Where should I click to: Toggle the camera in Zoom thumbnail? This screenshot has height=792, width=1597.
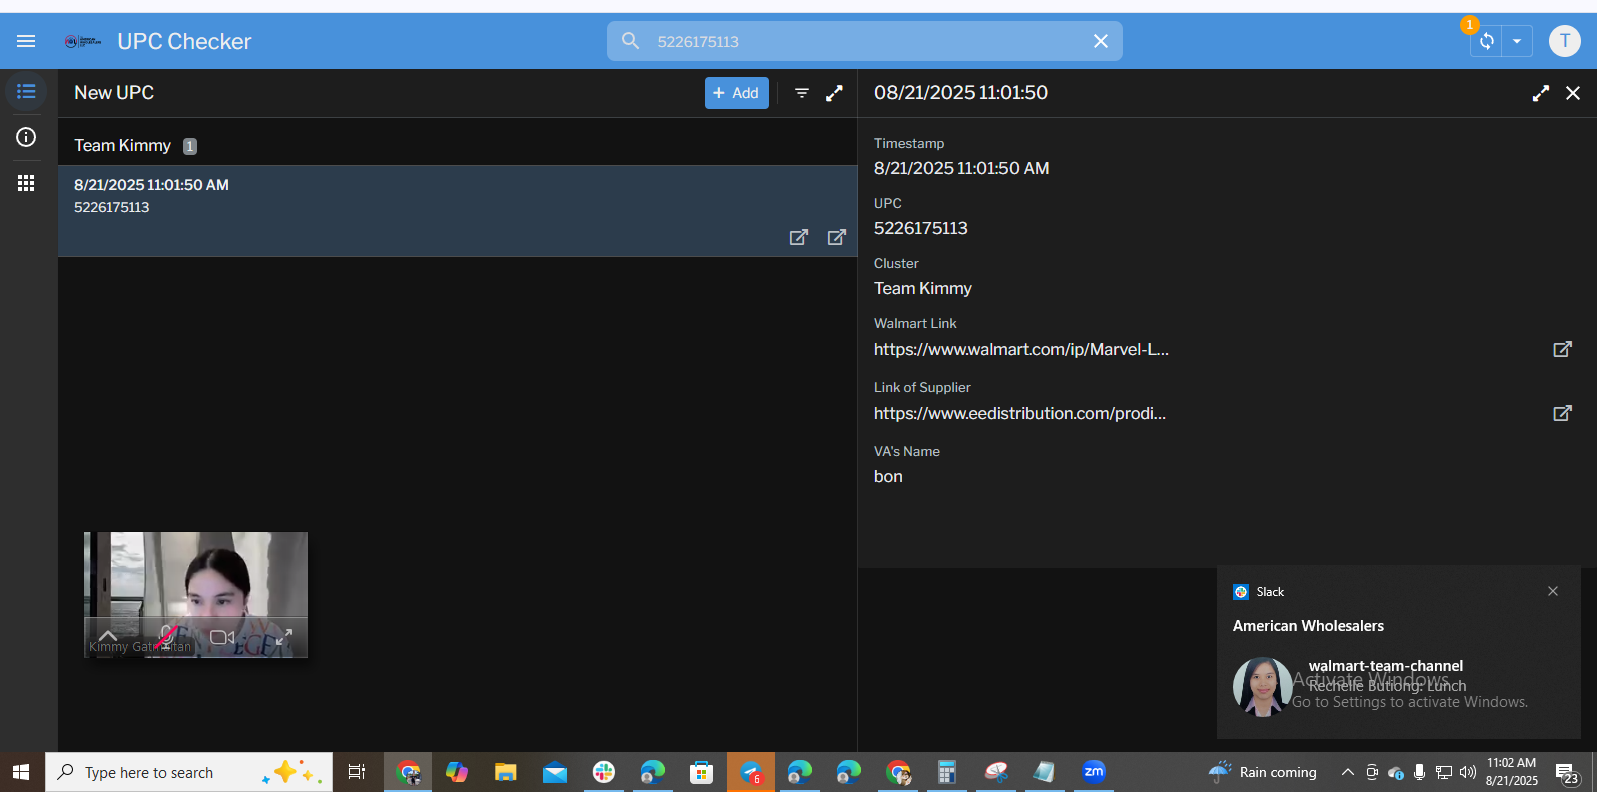[x=222, y=637]
